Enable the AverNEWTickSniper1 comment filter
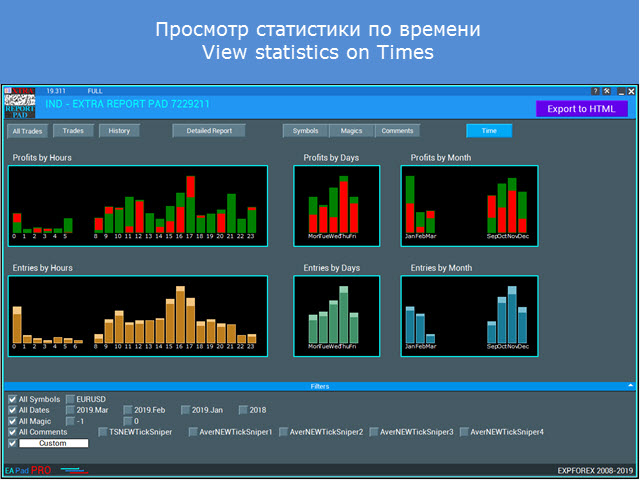Screen dimensions: 640x480 (193, 432)
